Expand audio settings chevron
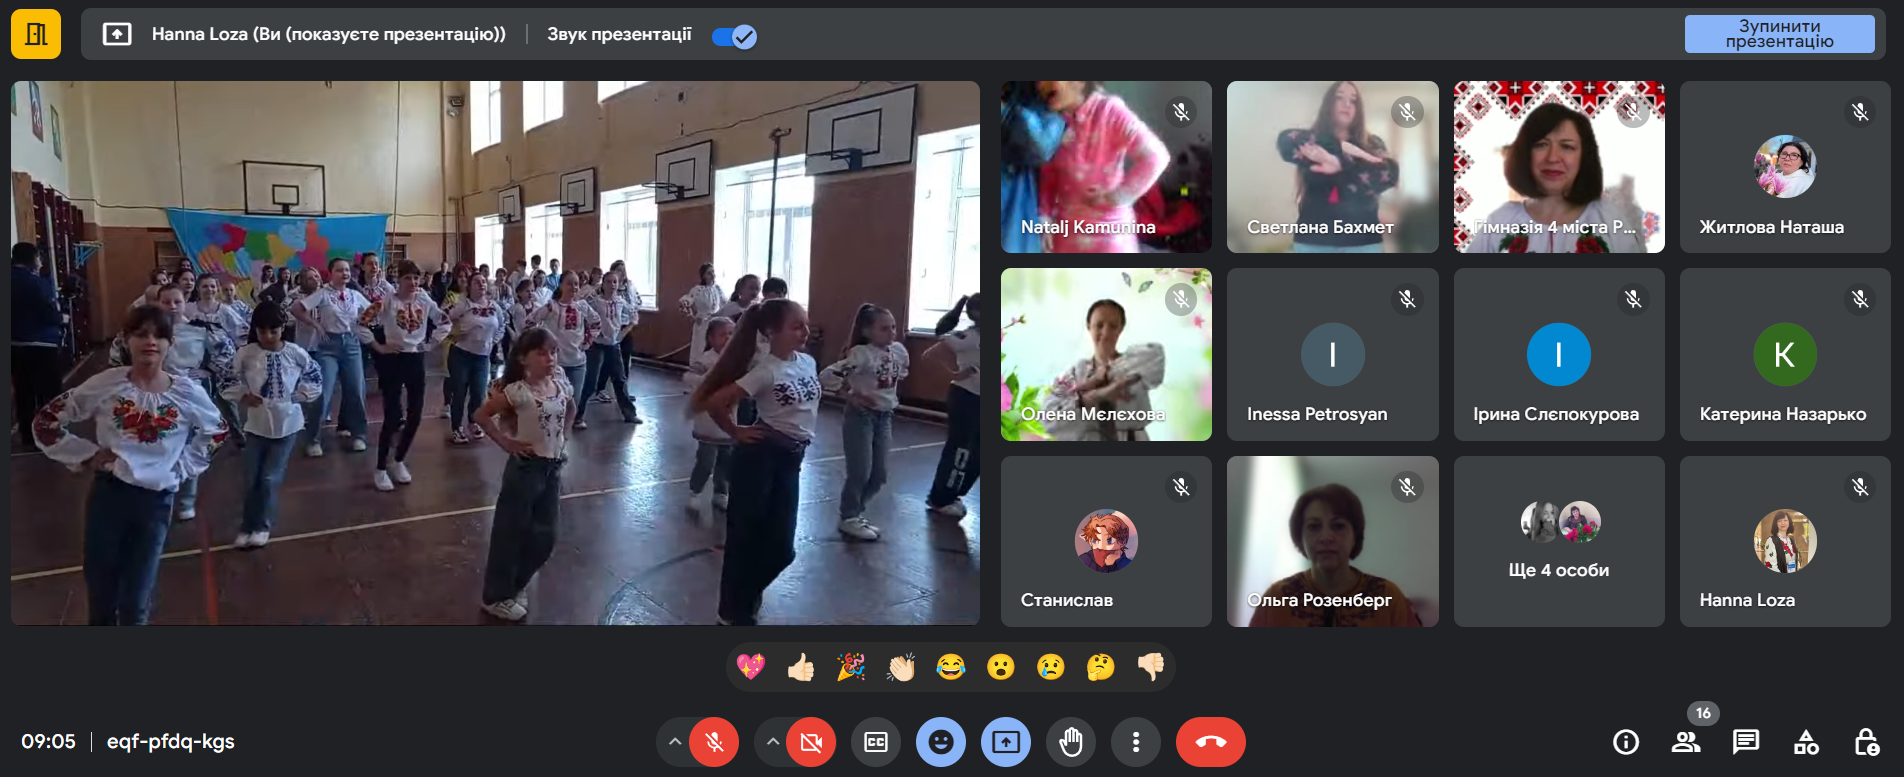Screen dimensions: 1904x777 (x=675, y=742)
